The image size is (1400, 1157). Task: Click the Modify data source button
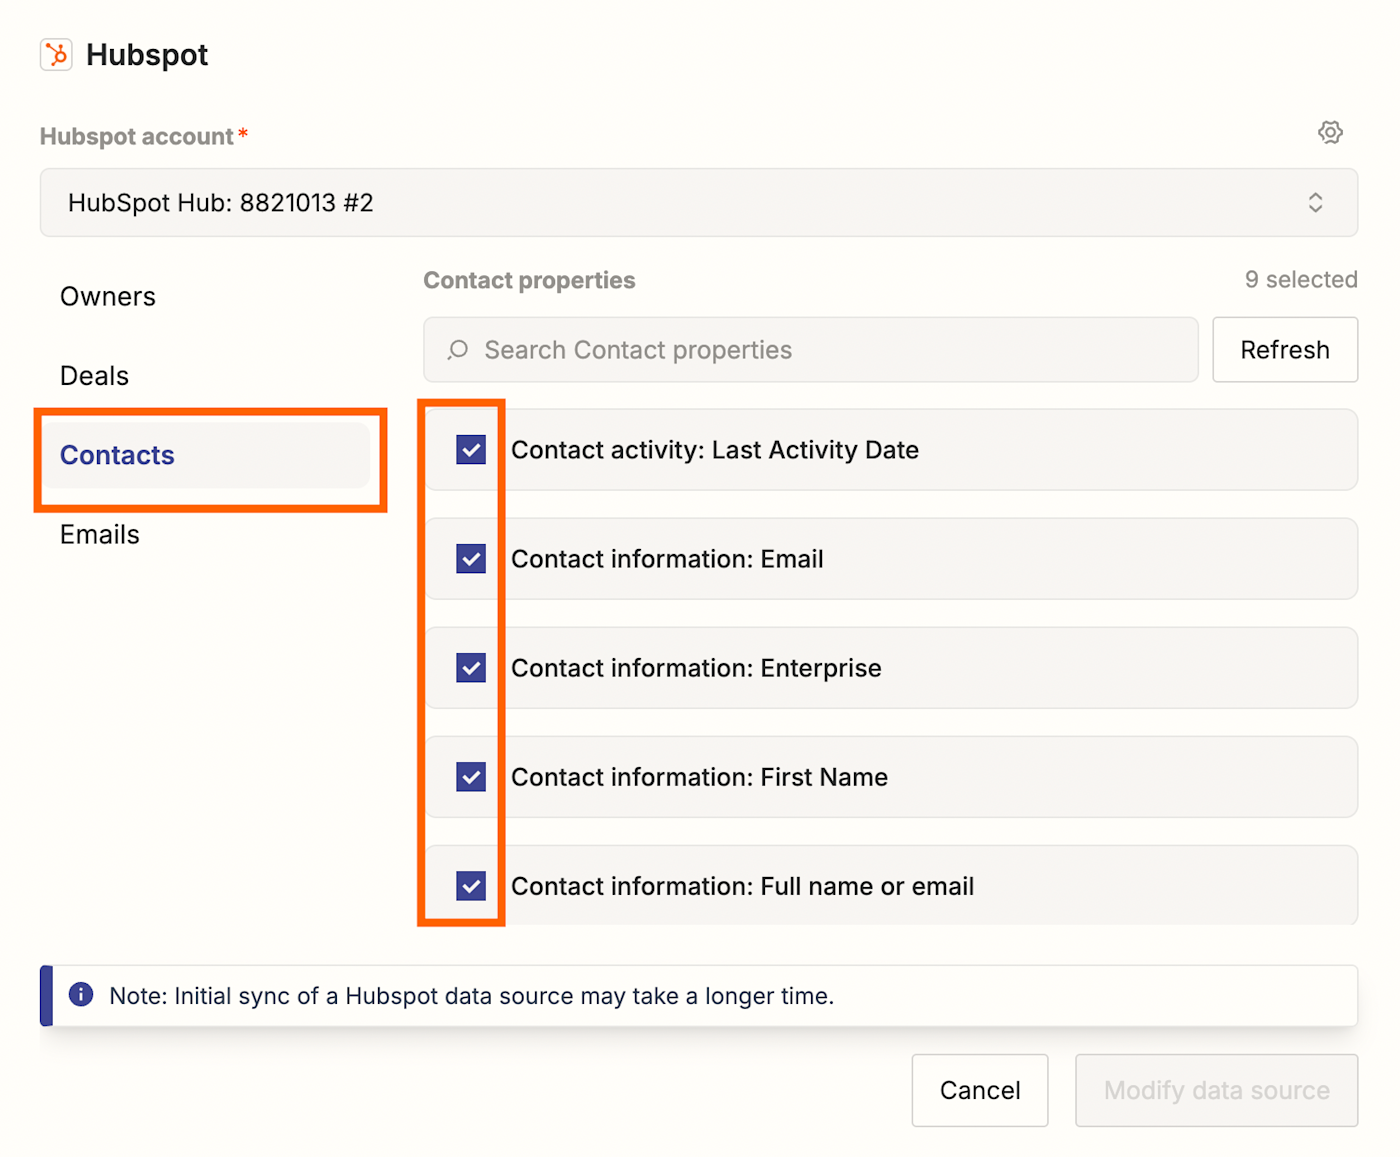[x=1216, y=1090]
